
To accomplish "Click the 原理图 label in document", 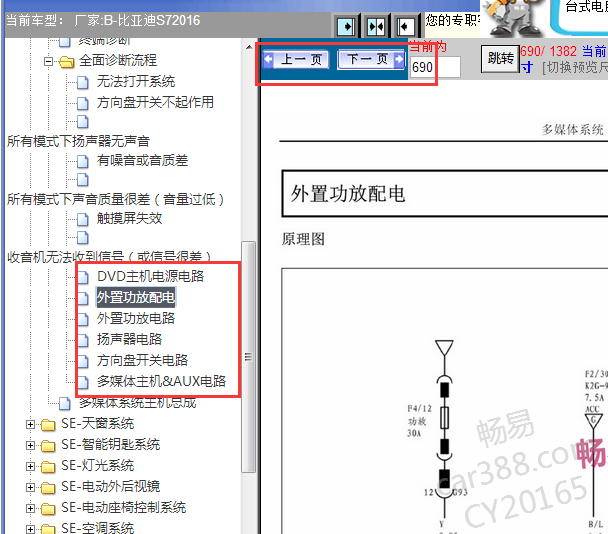I will 303,239.
